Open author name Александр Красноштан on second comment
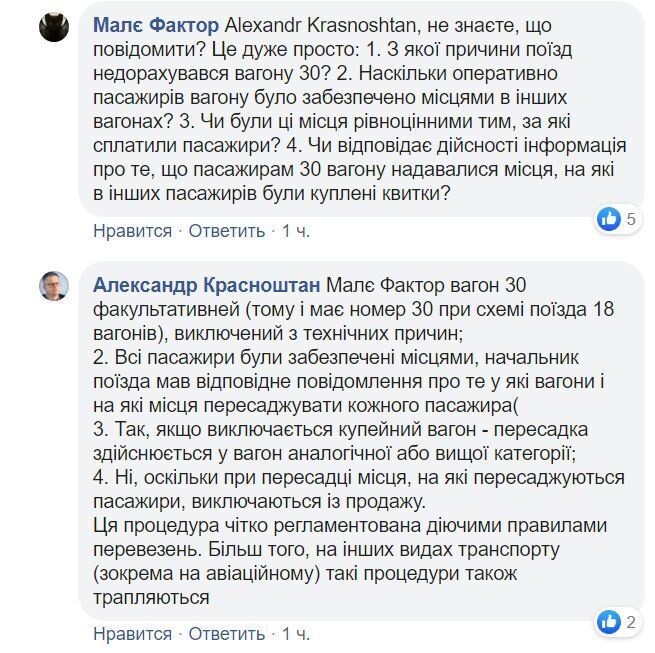Screen dimensions: 655x653 click(x=207, y=284)
